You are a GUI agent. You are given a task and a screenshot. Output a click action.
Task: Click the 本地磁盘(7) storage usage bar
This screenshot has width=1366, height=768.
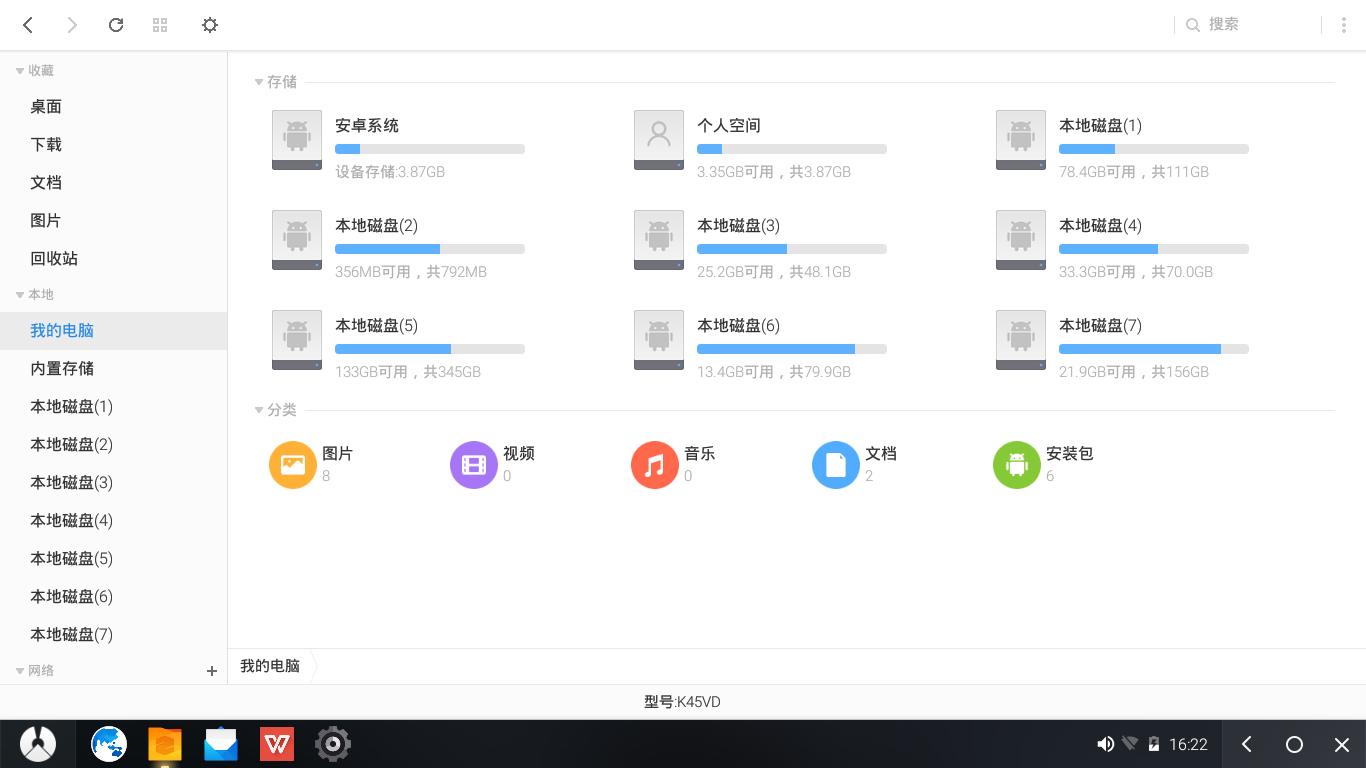pyautogui.click(x=1154, y=349)
